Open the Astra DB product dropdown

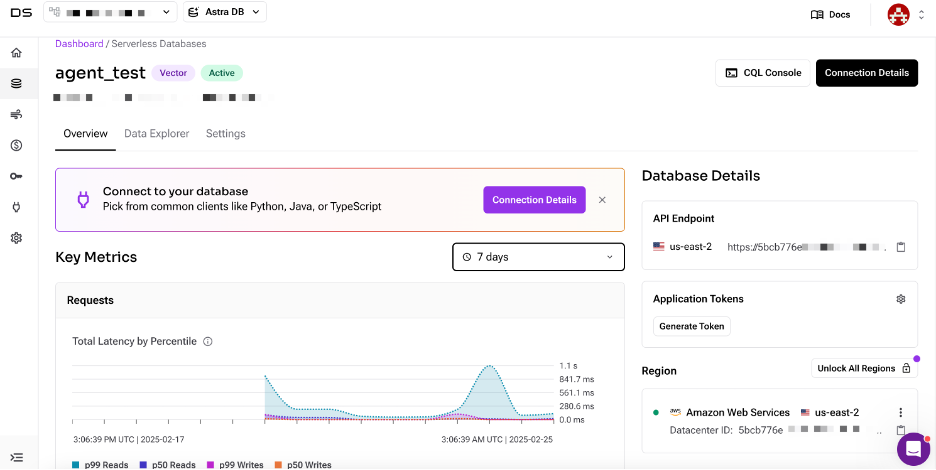point(225,12)
